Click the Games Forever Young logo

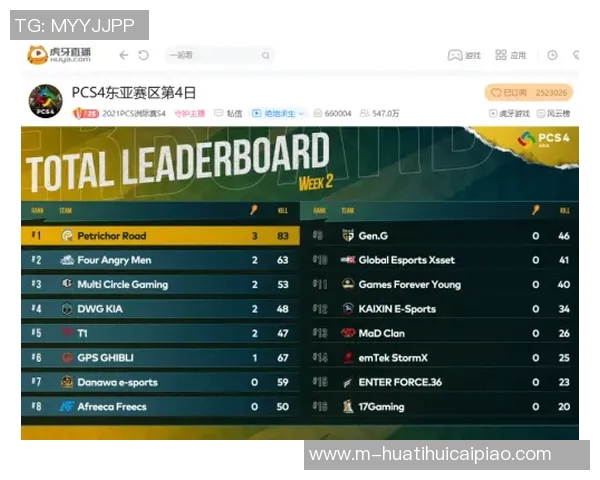click(348, 284)
